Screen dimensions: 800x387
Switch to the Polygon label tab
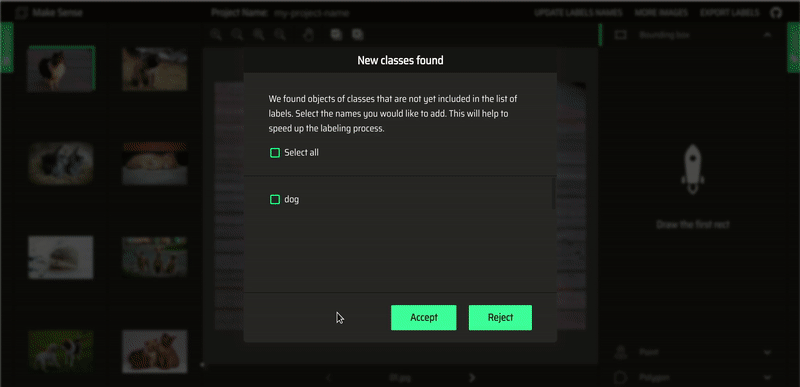(693, 378)
